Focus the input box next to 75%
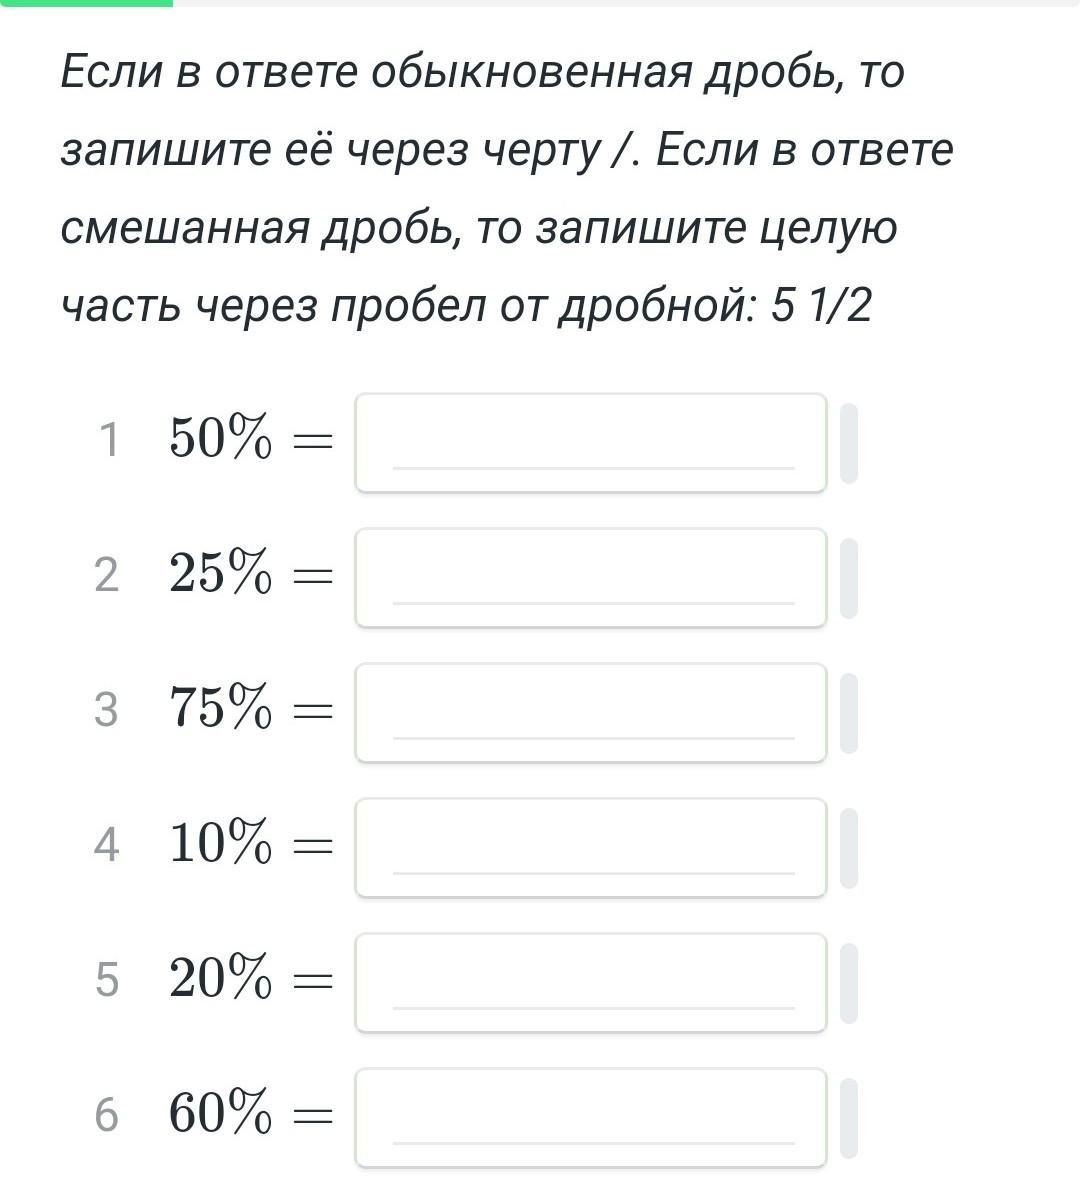Image resolution: width=1080 pixels, height=1201 pixels. point(590,713)
